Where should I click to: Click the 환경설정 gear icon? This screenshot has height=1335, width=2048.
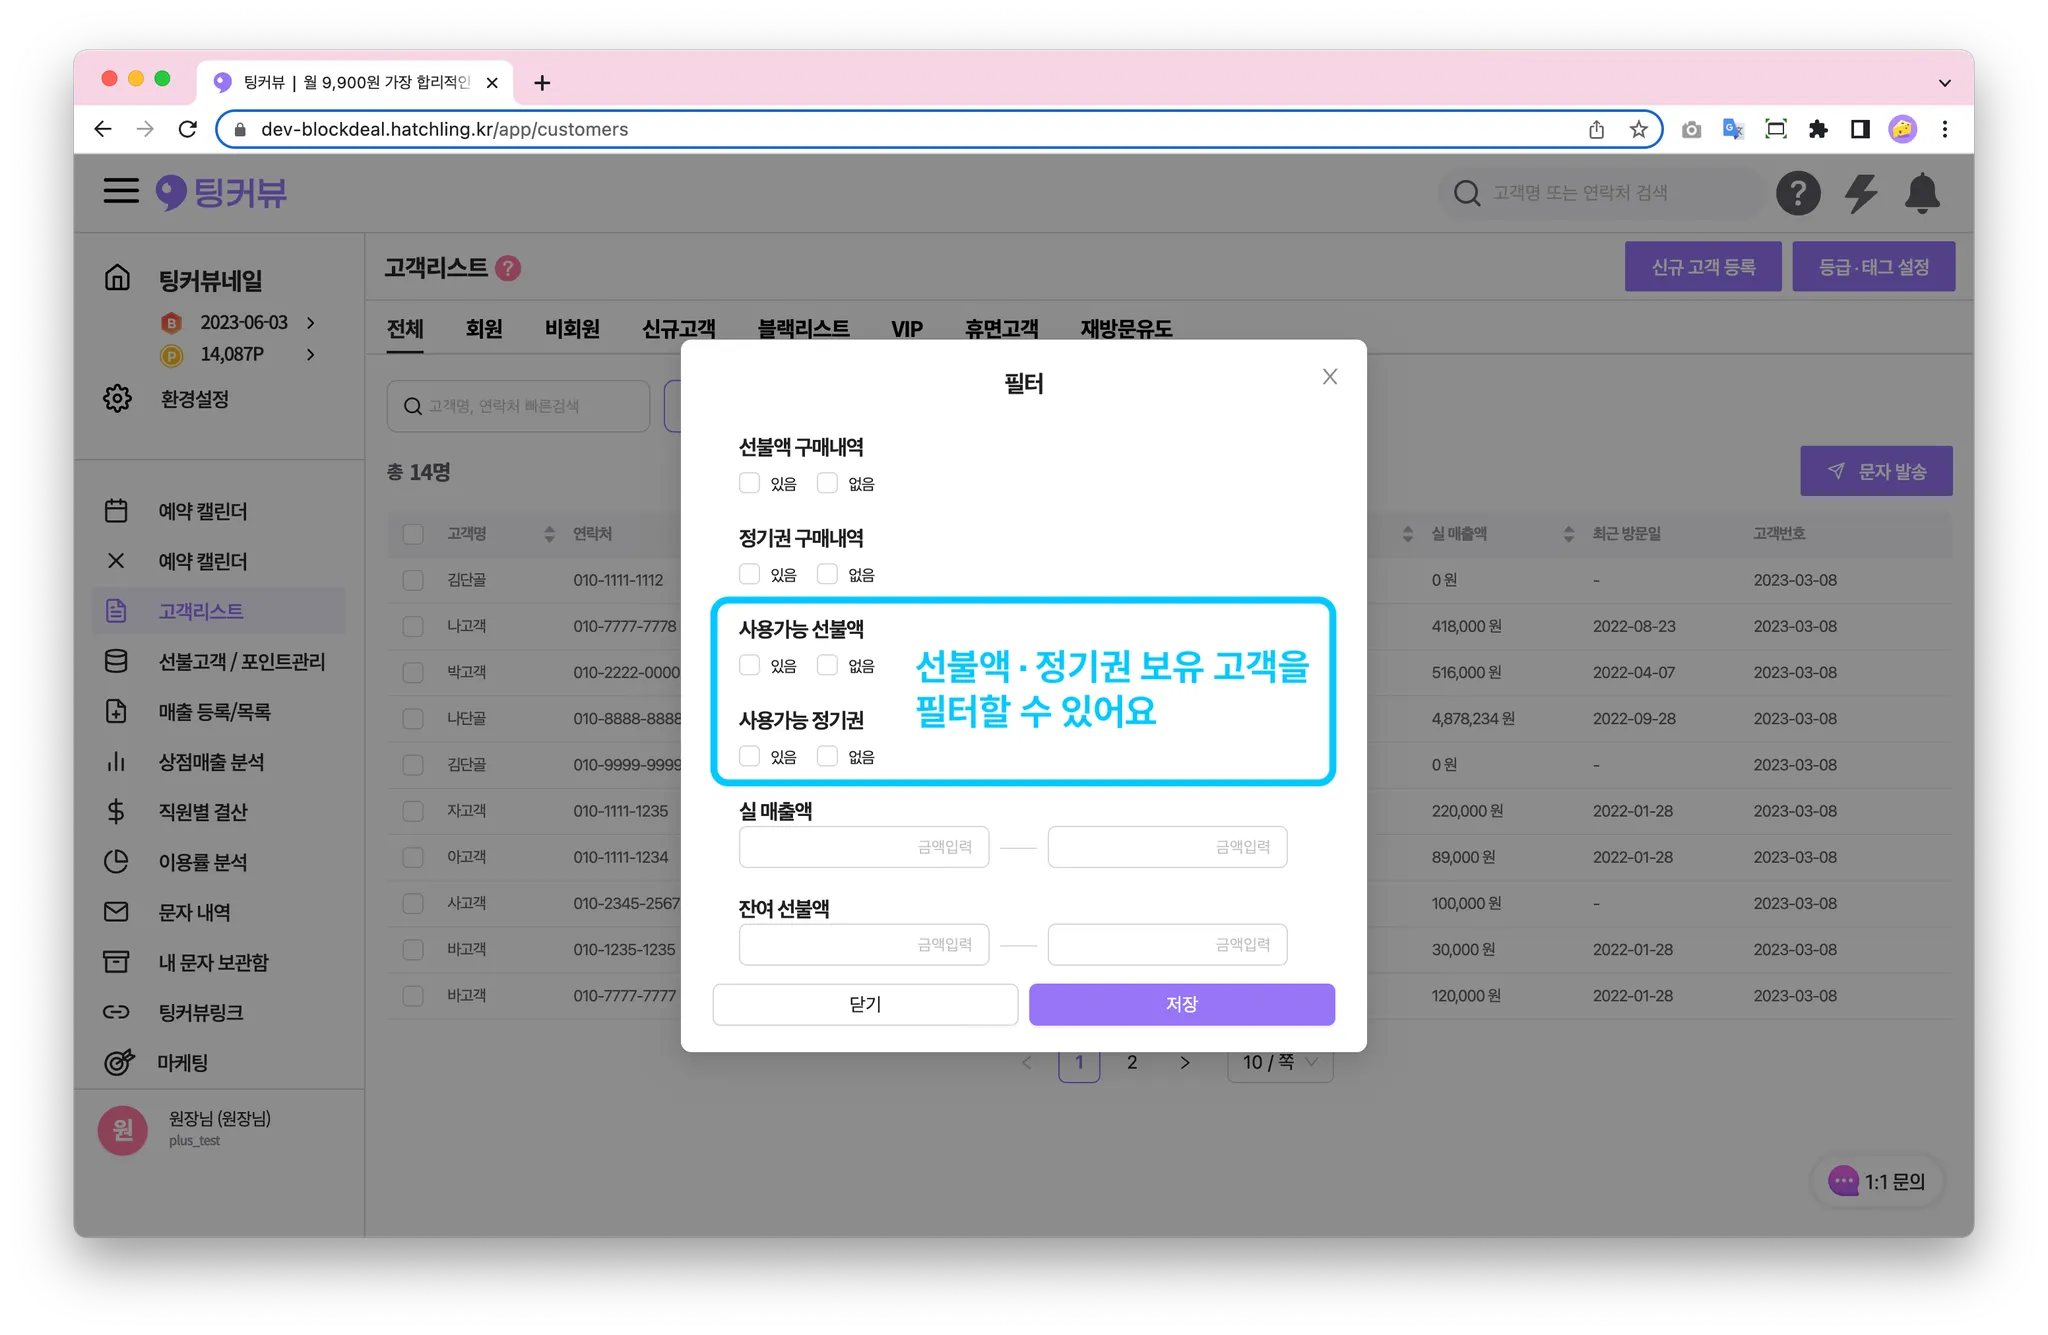coord(117,398)
